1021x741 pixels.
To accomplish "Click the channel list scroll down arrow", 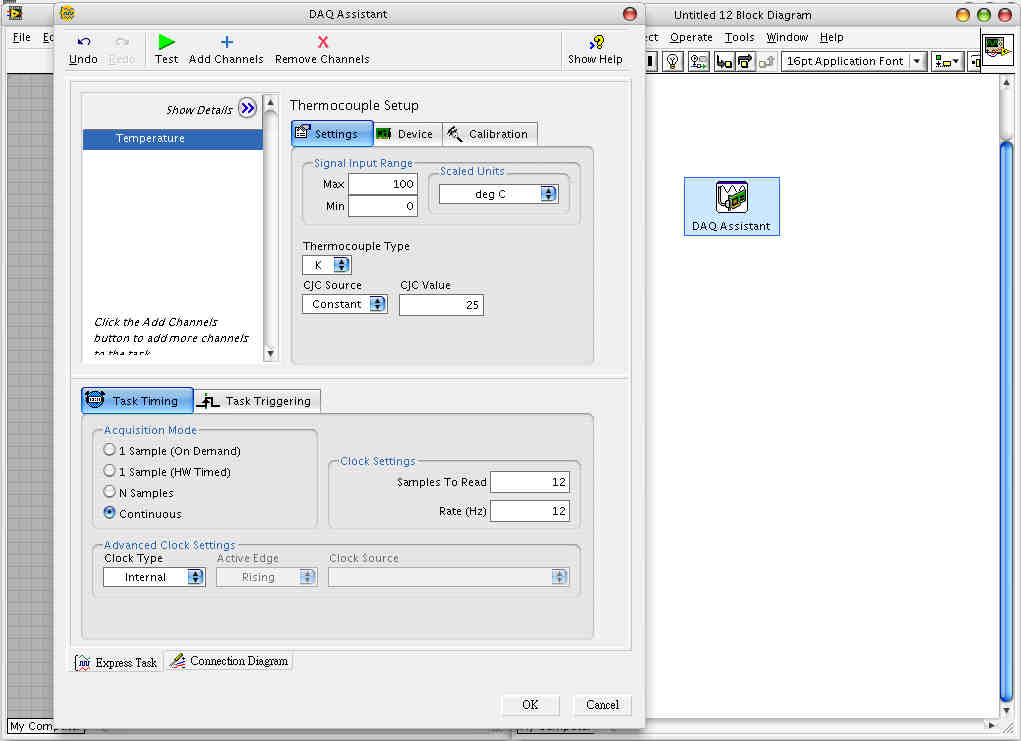I will (271, 354).
